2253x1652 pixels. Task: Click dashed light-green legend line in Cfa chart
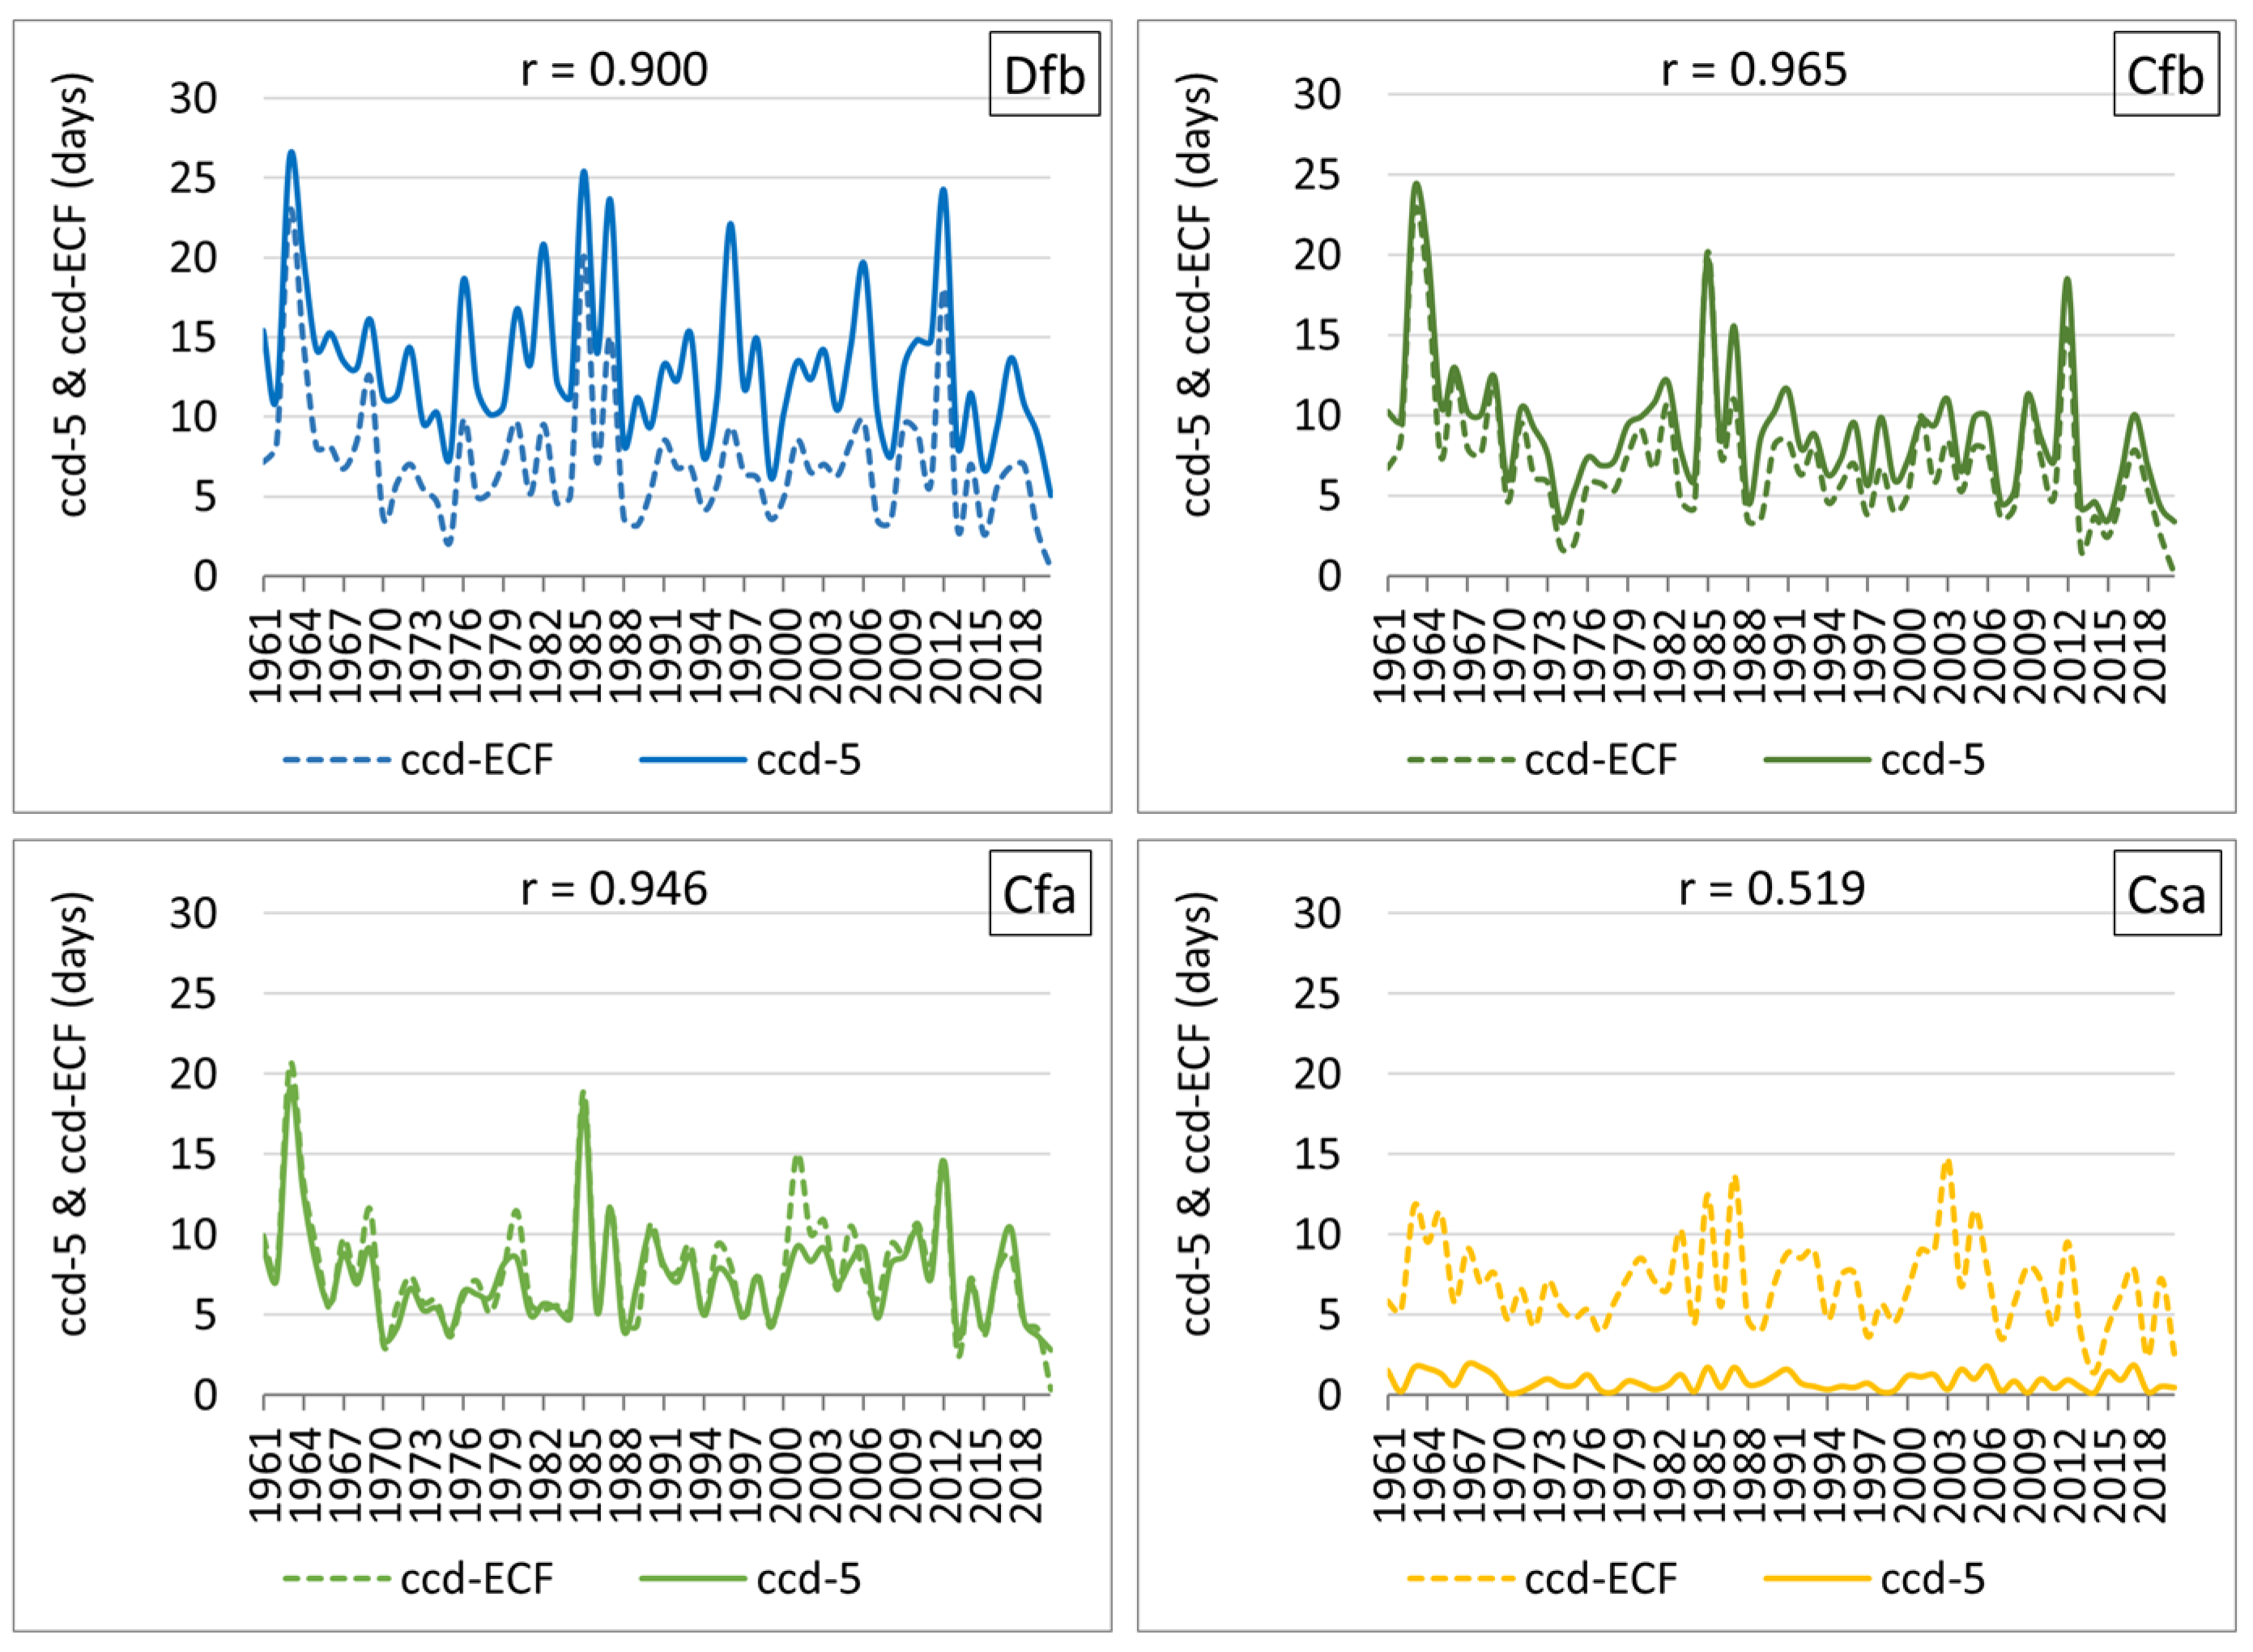click(336, 1579)
